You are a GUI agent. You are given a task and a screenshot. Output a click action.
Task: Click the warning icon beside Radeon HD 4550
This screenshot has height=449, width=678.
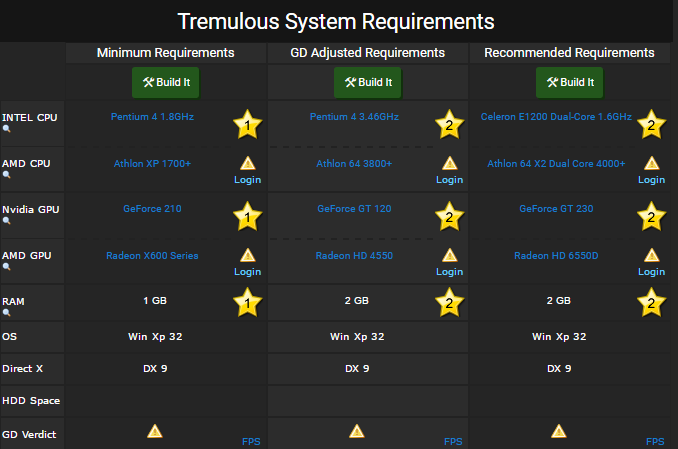(x=449, y=255)
